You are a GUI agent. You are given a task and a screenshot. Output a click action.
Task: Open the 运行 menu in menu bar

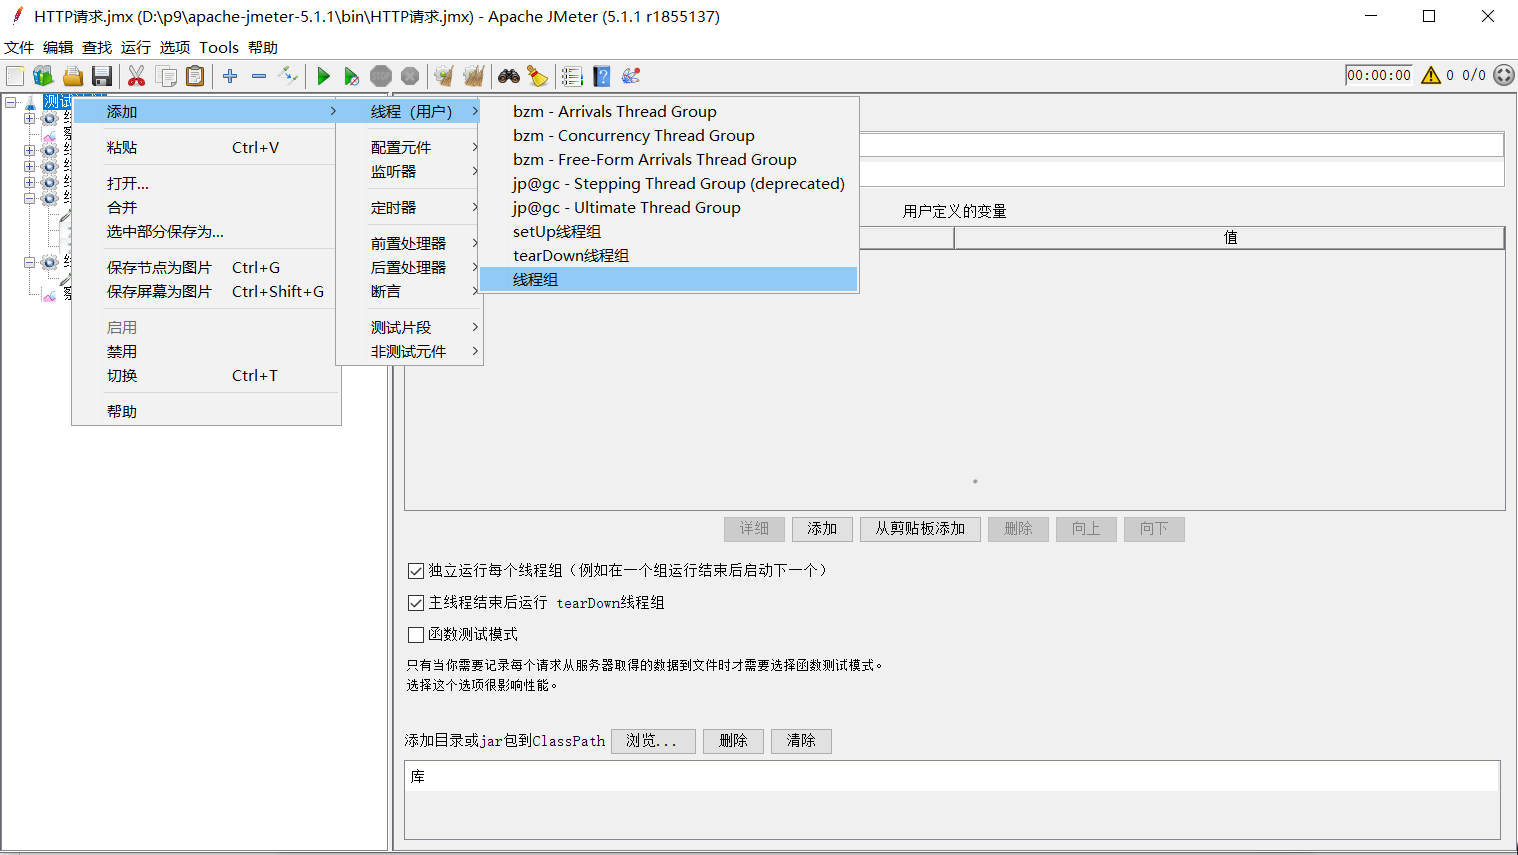136,47
